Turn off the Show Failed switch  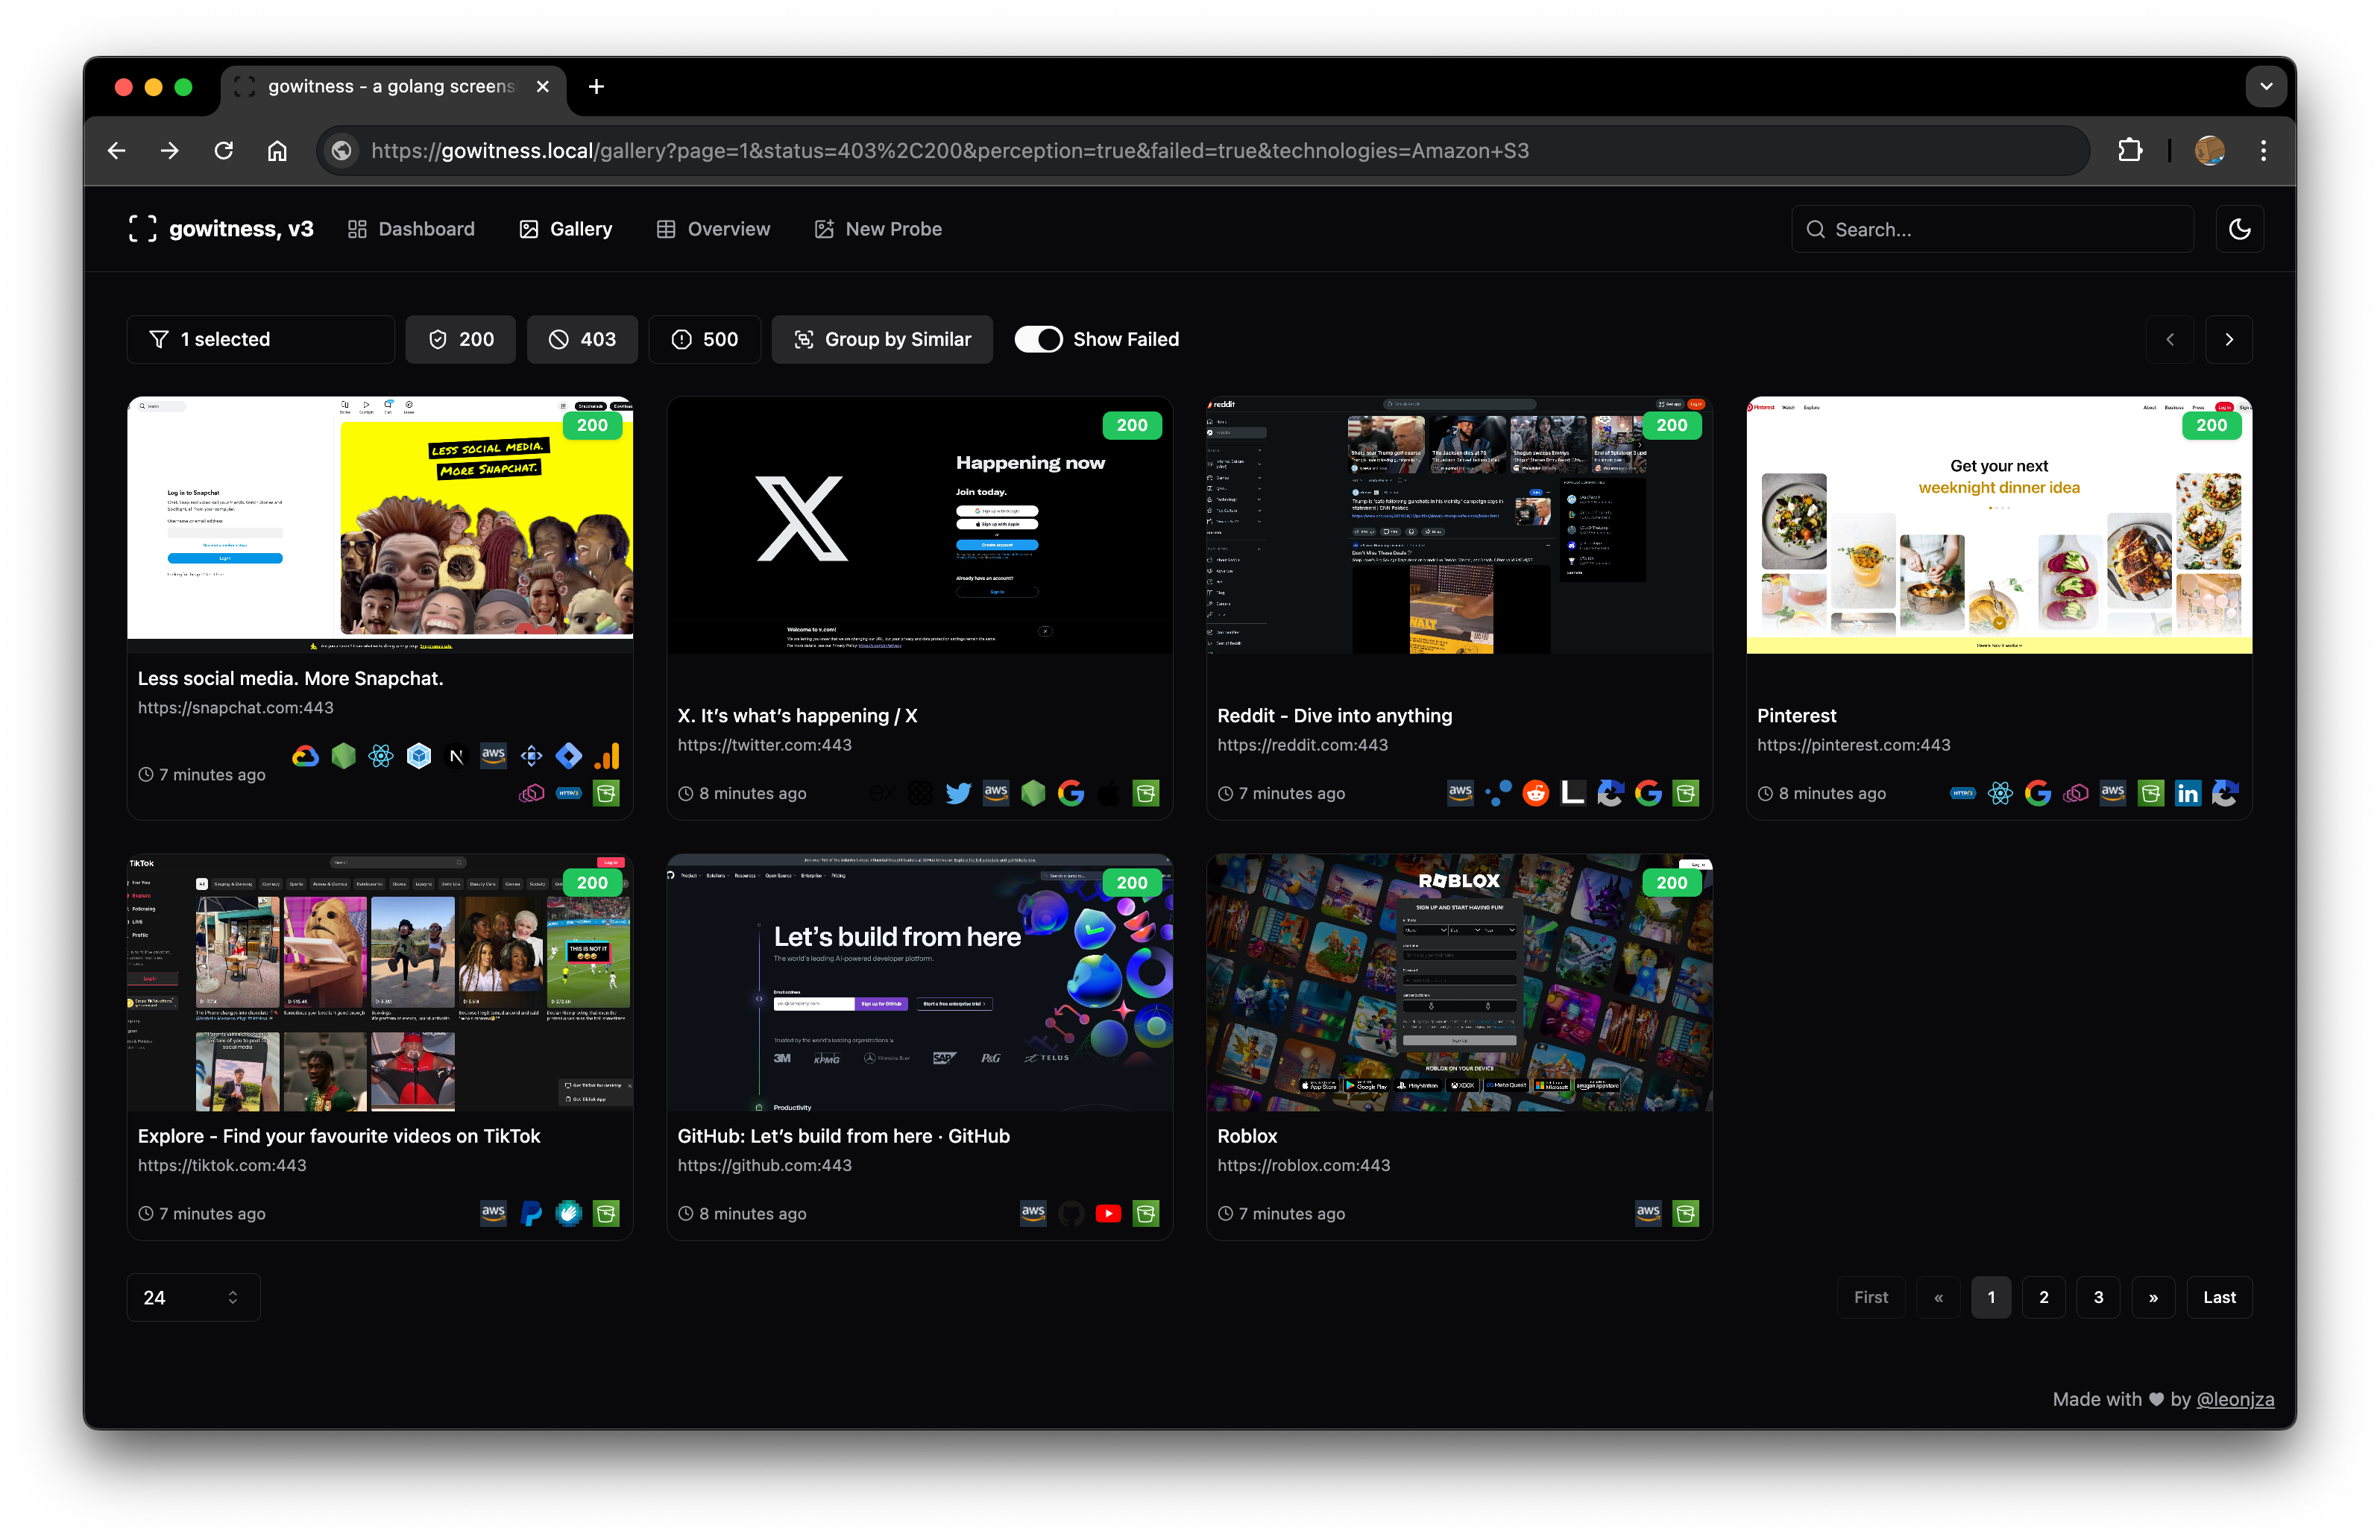click(1038, 339)
